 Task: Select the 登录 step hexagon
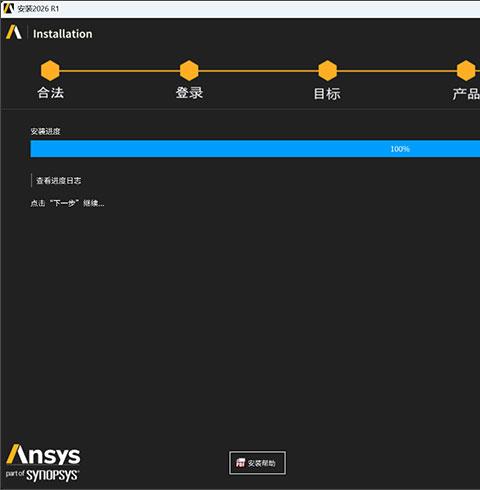[x=189, y=71]
